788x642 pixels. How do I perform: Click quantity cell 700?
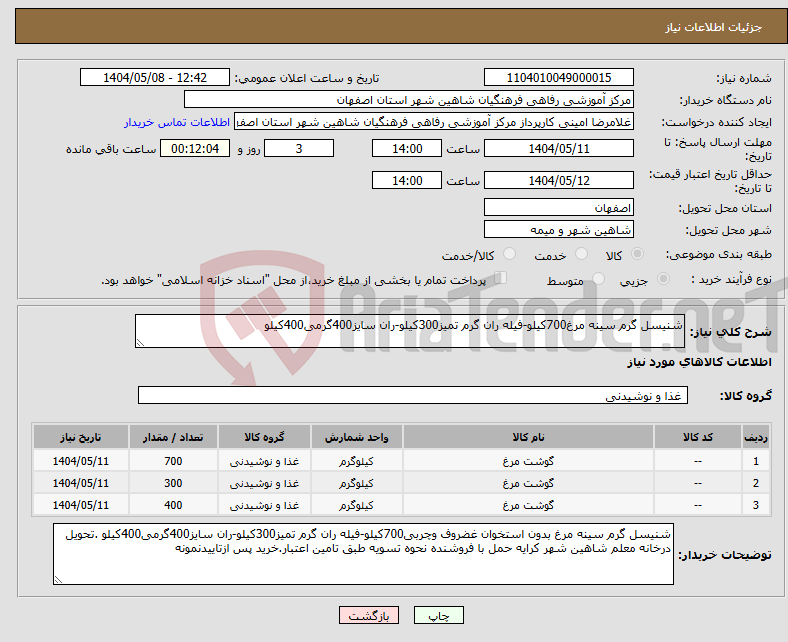point(173,461)
